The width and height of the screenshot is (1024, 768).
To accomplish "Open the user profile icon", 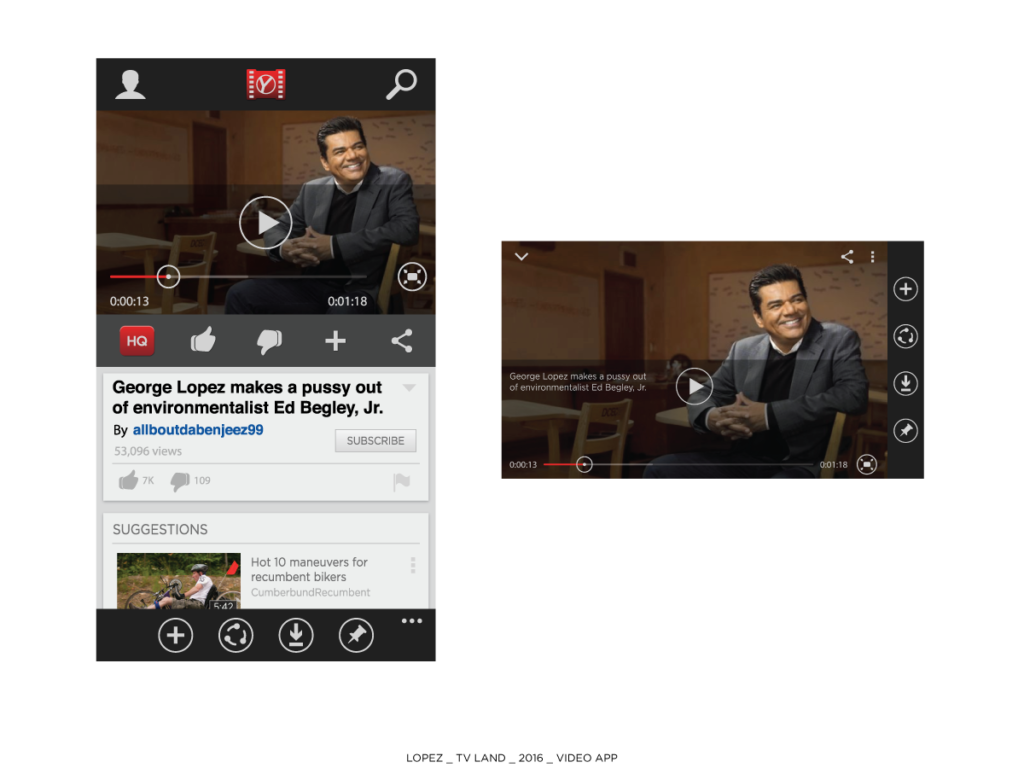I will tap(130, 84).
